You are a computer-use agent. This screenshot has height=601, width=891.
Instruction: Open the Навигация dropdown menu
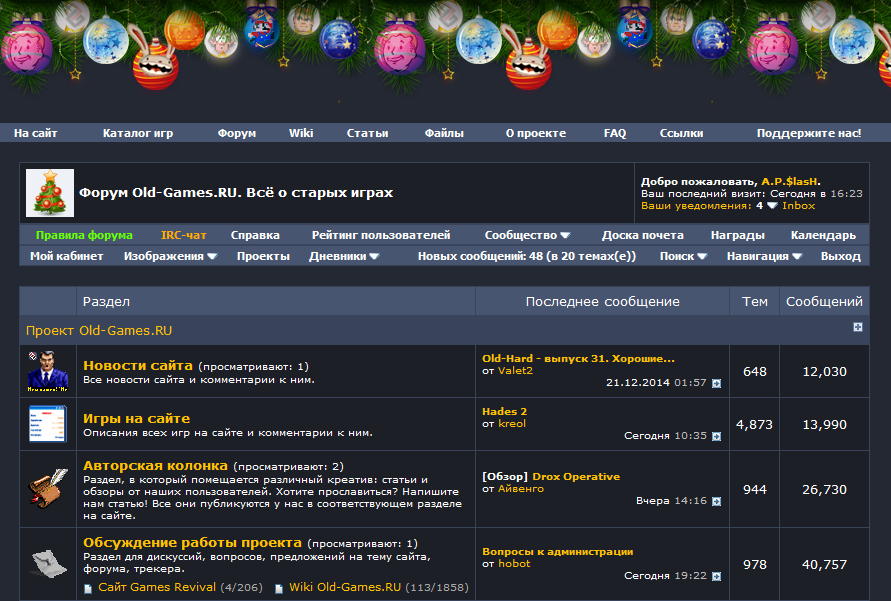click(x=764, y=256)
